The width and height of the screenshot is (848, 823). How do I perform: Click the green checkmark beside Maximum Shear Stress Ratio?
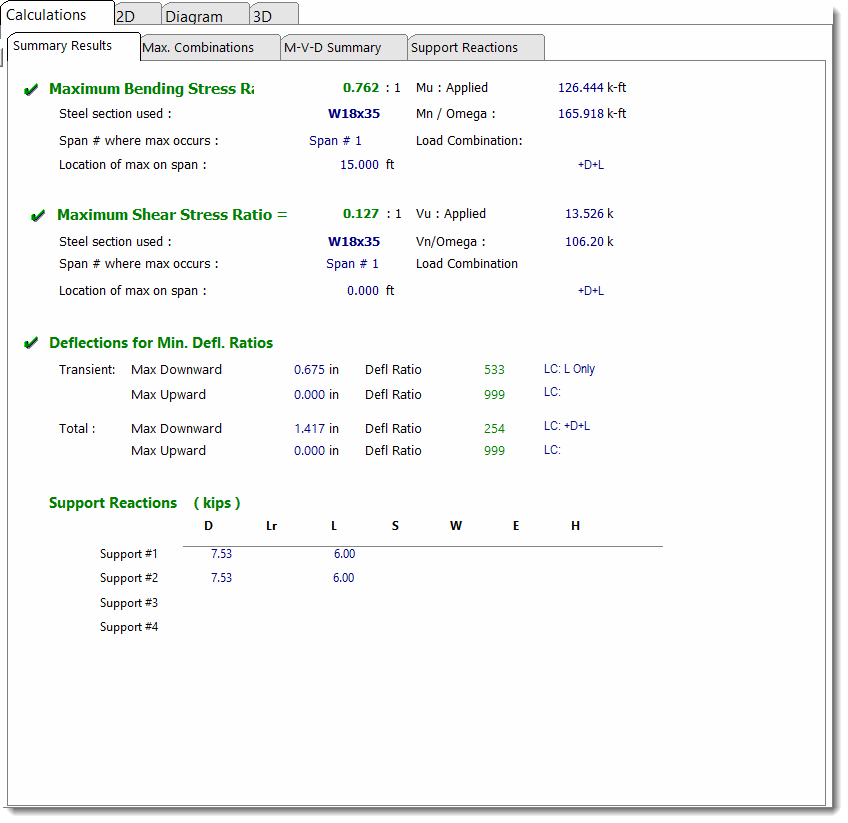(39, 216)
